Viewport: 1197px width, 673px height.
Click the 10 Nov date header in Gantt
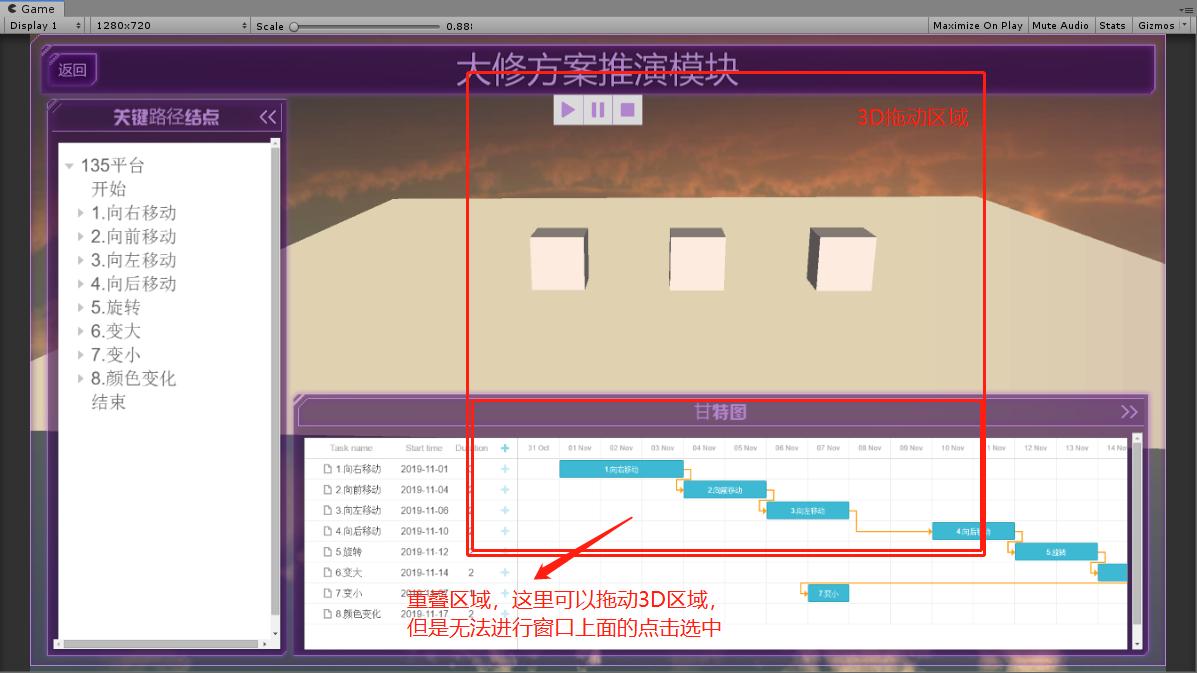[x=952, y=448]
